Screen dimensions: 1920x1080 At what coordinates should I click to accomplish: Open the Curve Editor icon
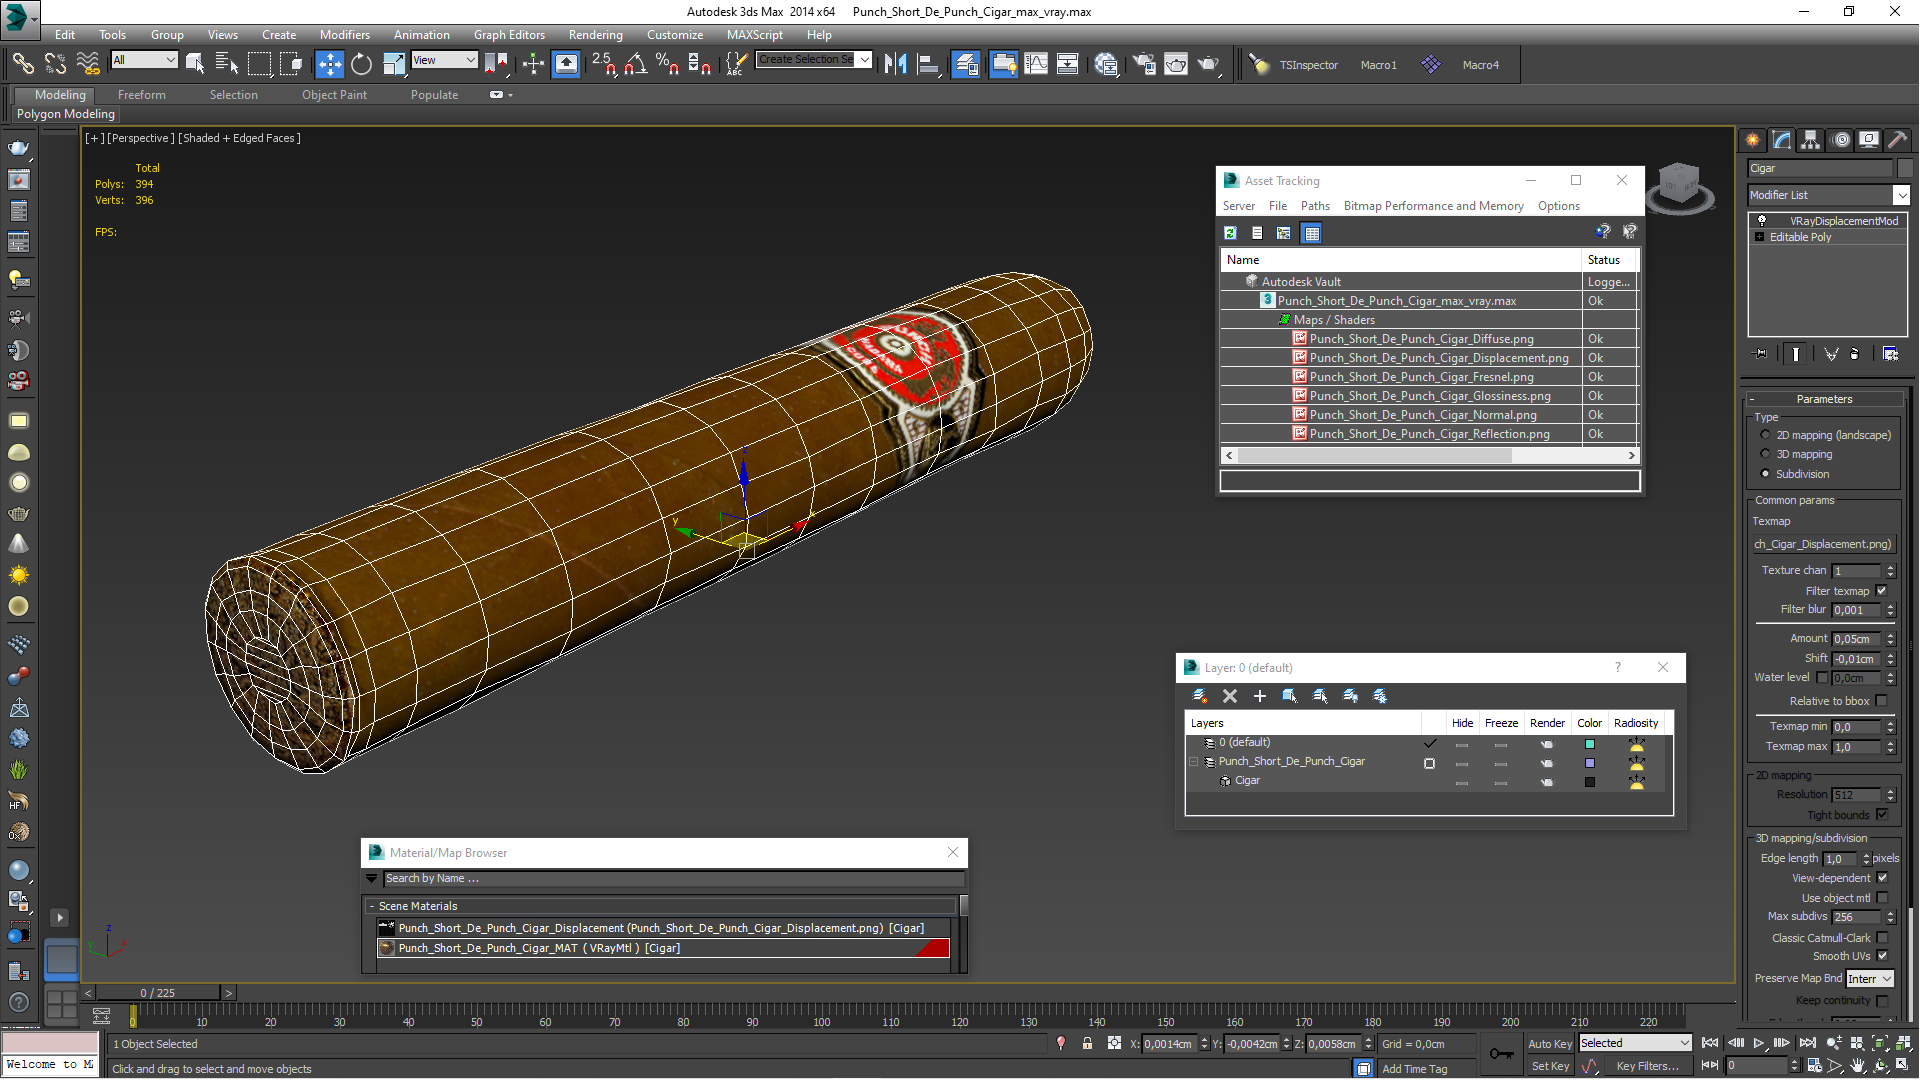(x=1036, y=65)
